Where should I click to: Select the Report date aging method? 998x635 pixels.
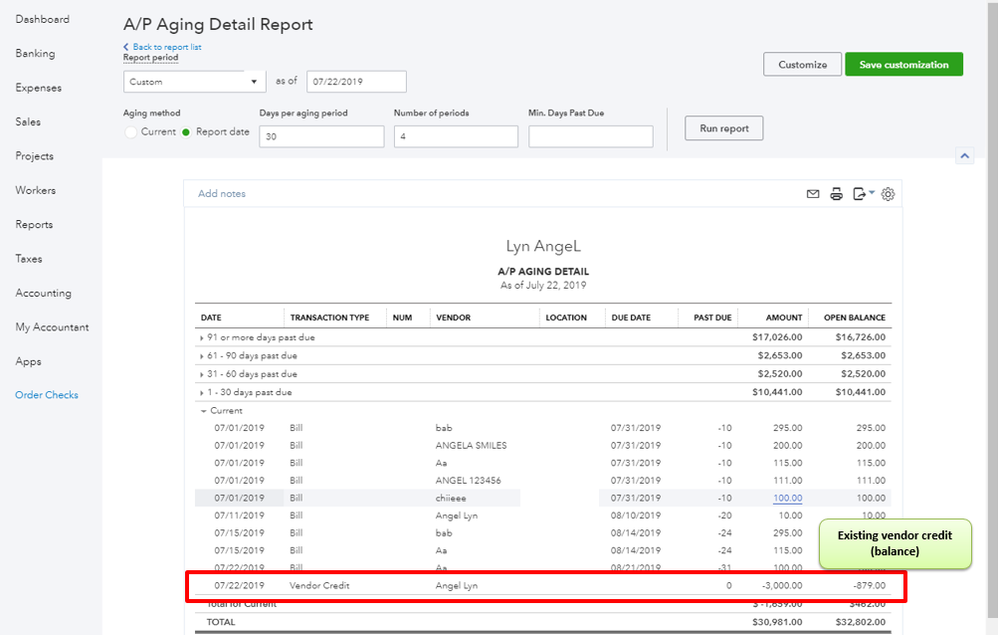186,132
